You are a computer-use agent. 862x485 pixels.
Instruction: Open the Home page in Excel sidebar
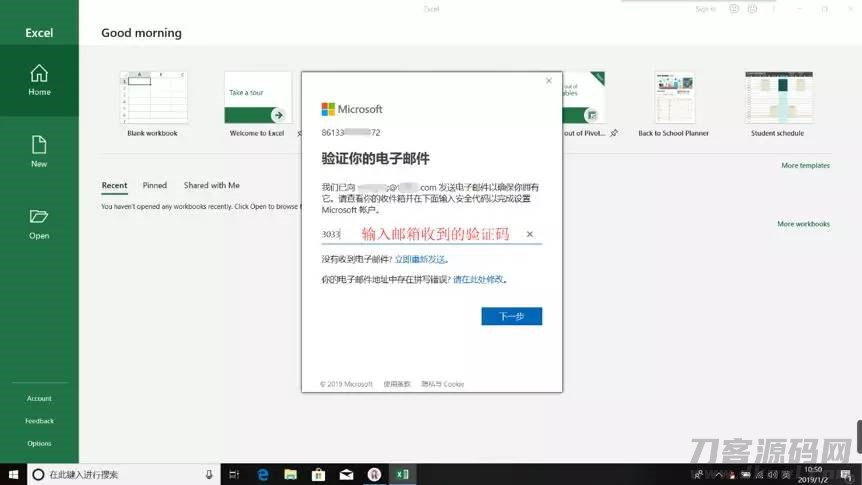click(39, 80)
